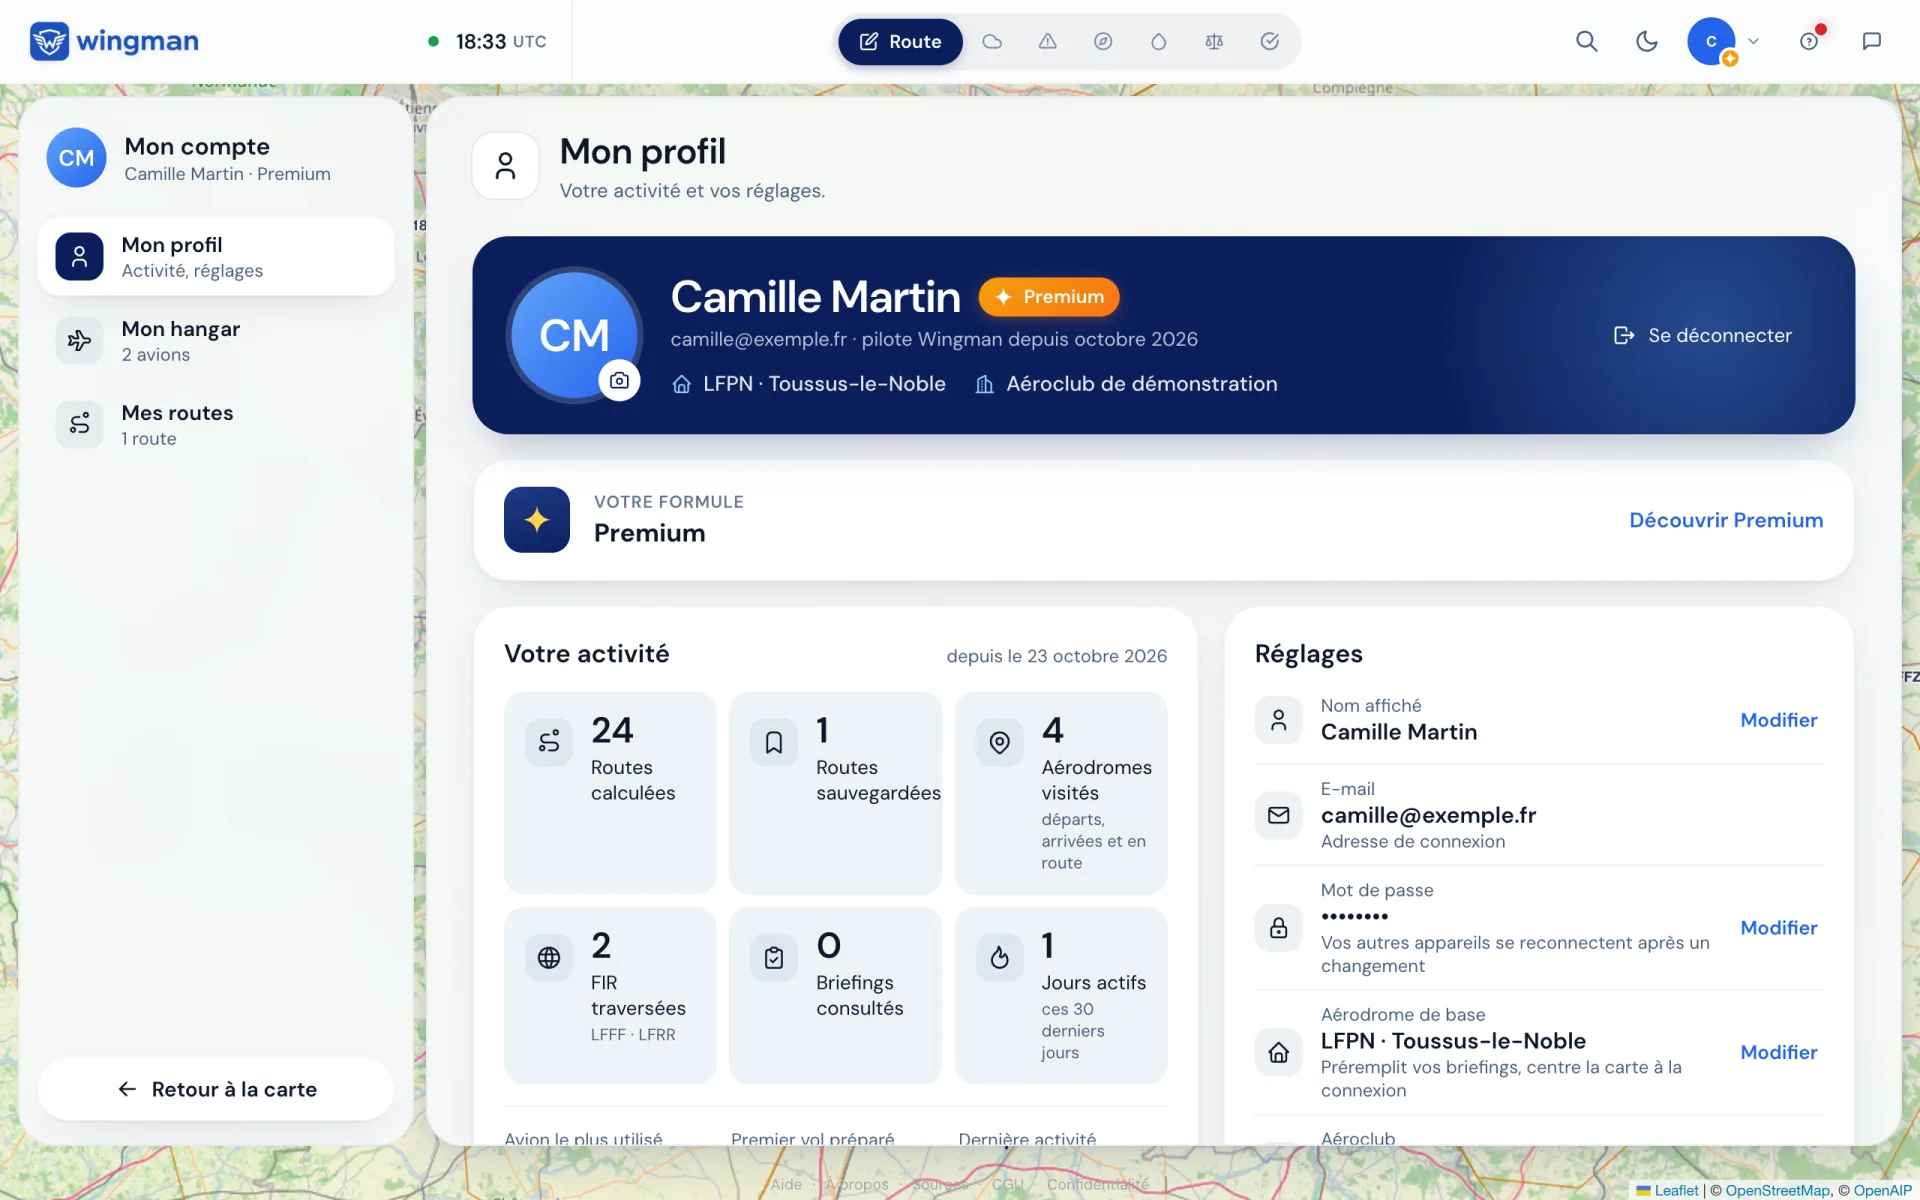
Task: Click the password lock icon in Réglages
Action: point(1278,928)
